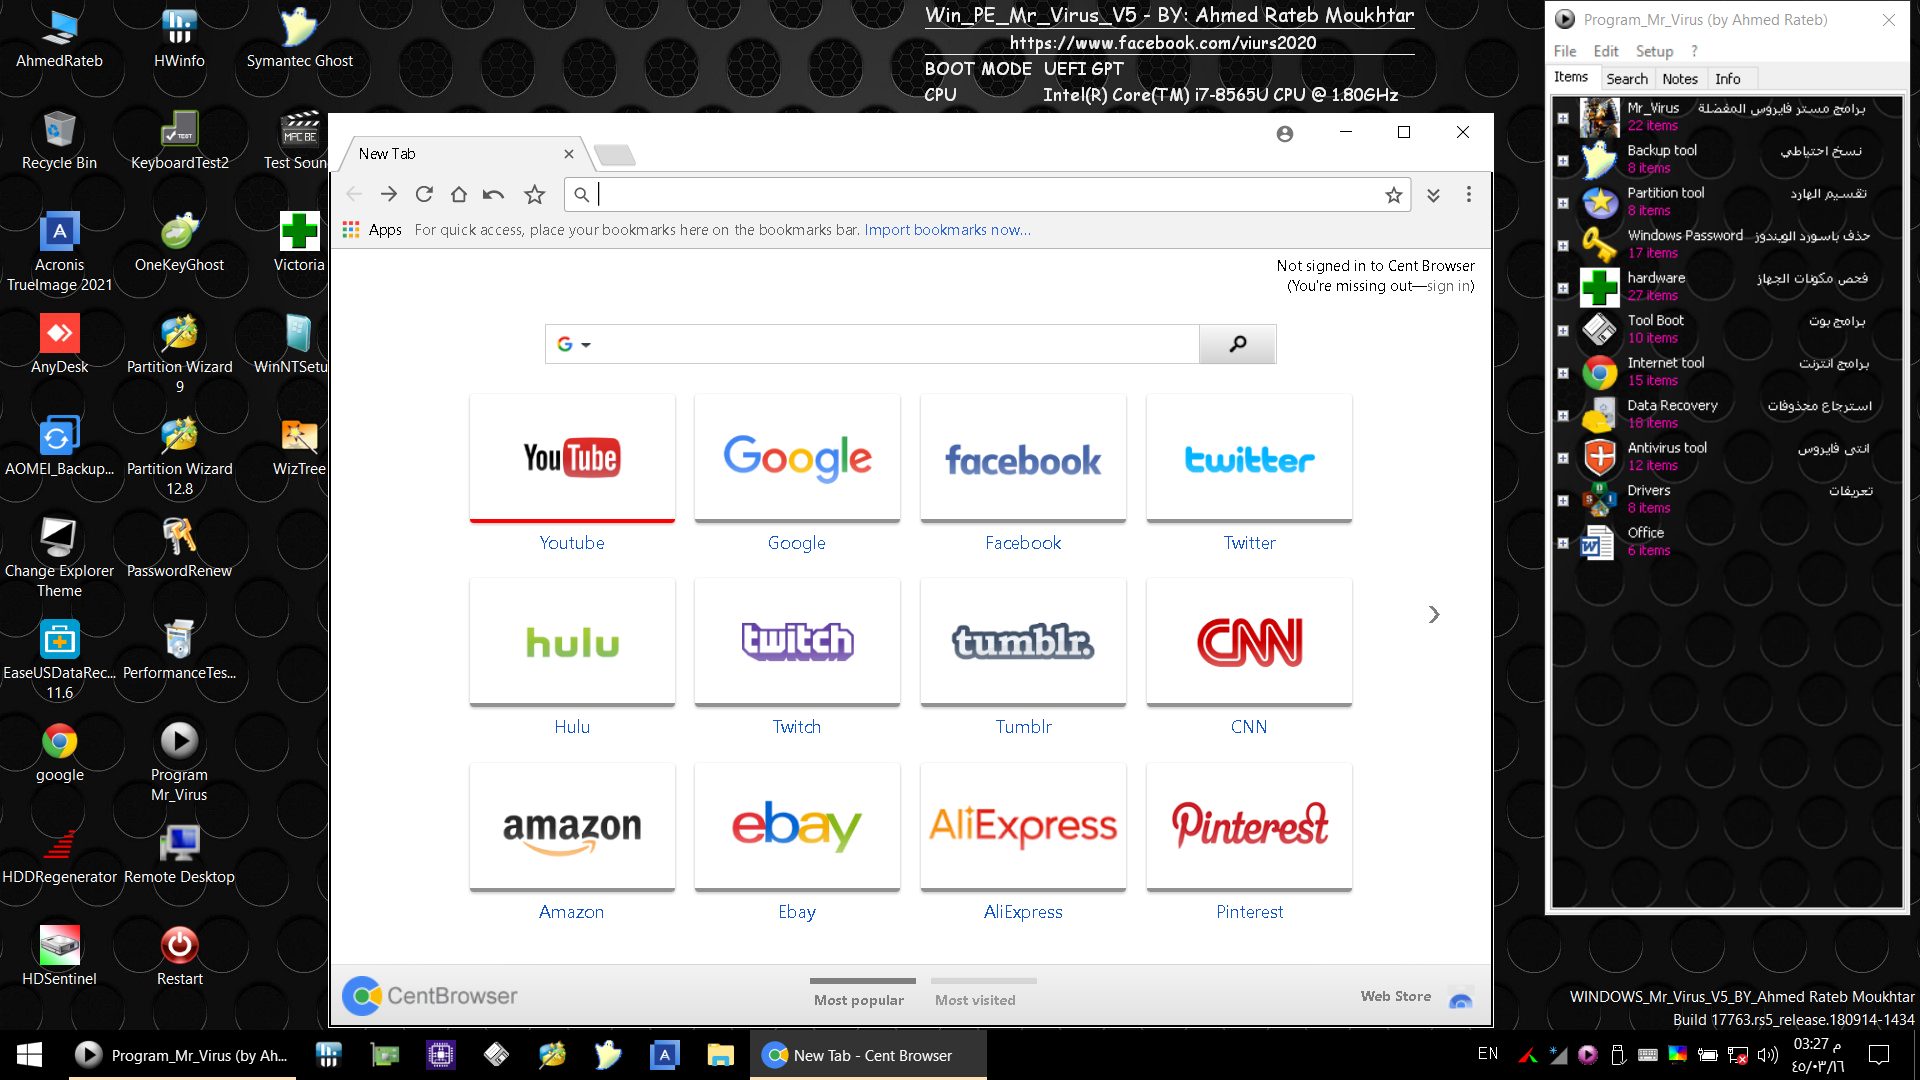This screenshot has width=1920, height=1080.
Task: Click sign in link in browser
Action: pos(1448,286)
